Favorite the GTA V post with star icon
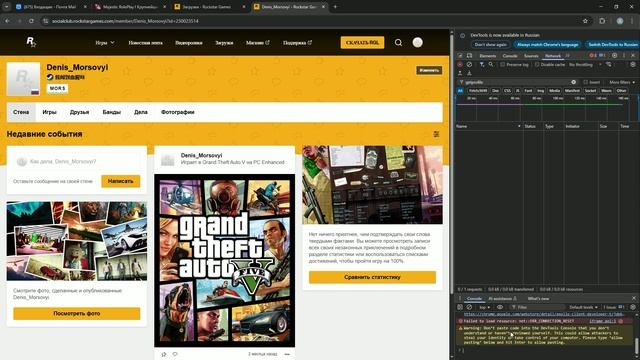Viewport: 640px width, 360px height. pyautogui.click(x=164, y=354)
